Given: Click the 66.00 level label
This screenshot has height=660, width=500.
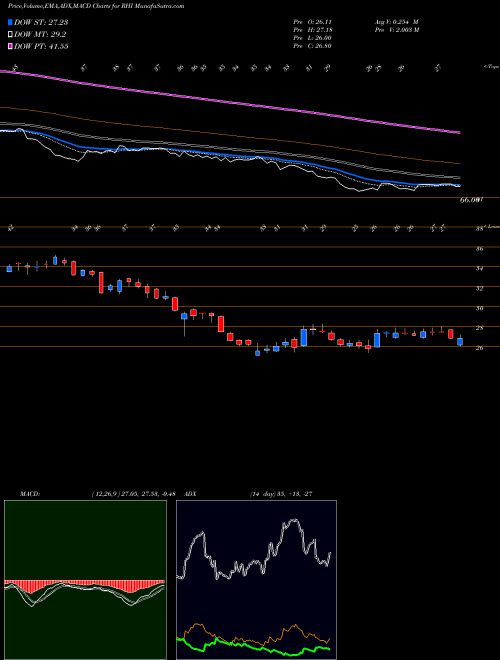Looking at the screenshot, I should (x=471, y=201).
